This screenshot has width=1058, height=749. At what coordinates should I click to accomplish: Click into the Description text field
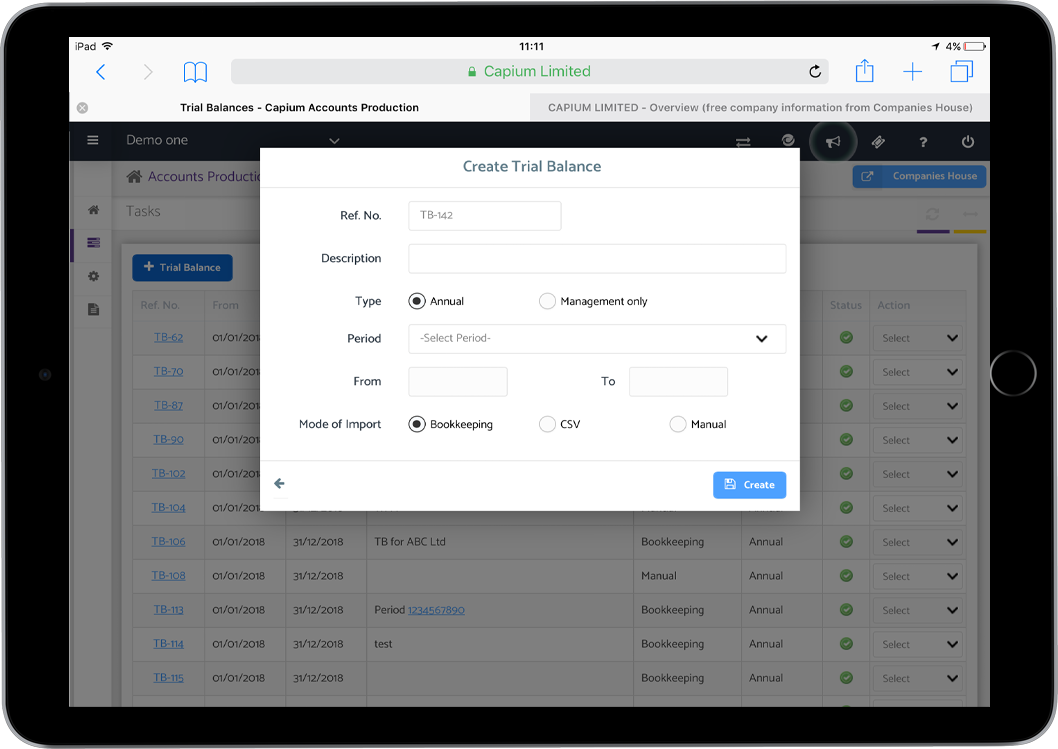[x=597, y=259]
